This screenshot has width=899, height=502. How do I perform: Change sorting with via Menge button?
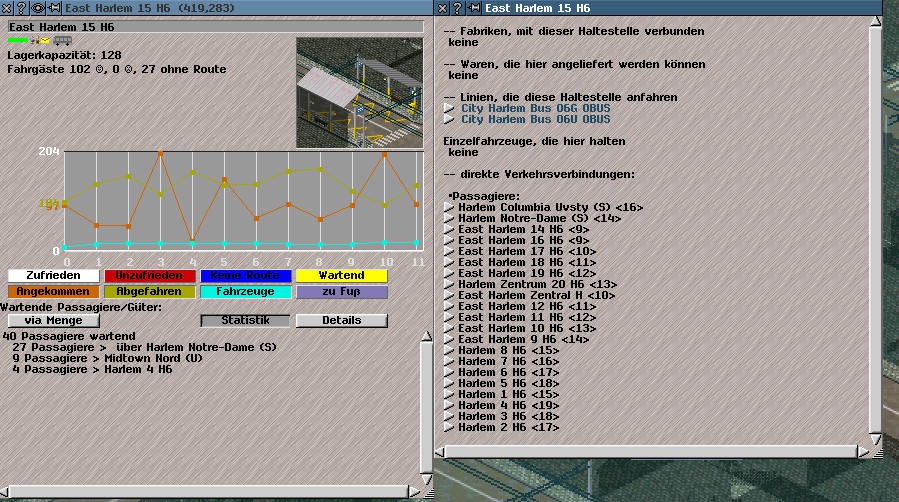[x=53, y=321]
